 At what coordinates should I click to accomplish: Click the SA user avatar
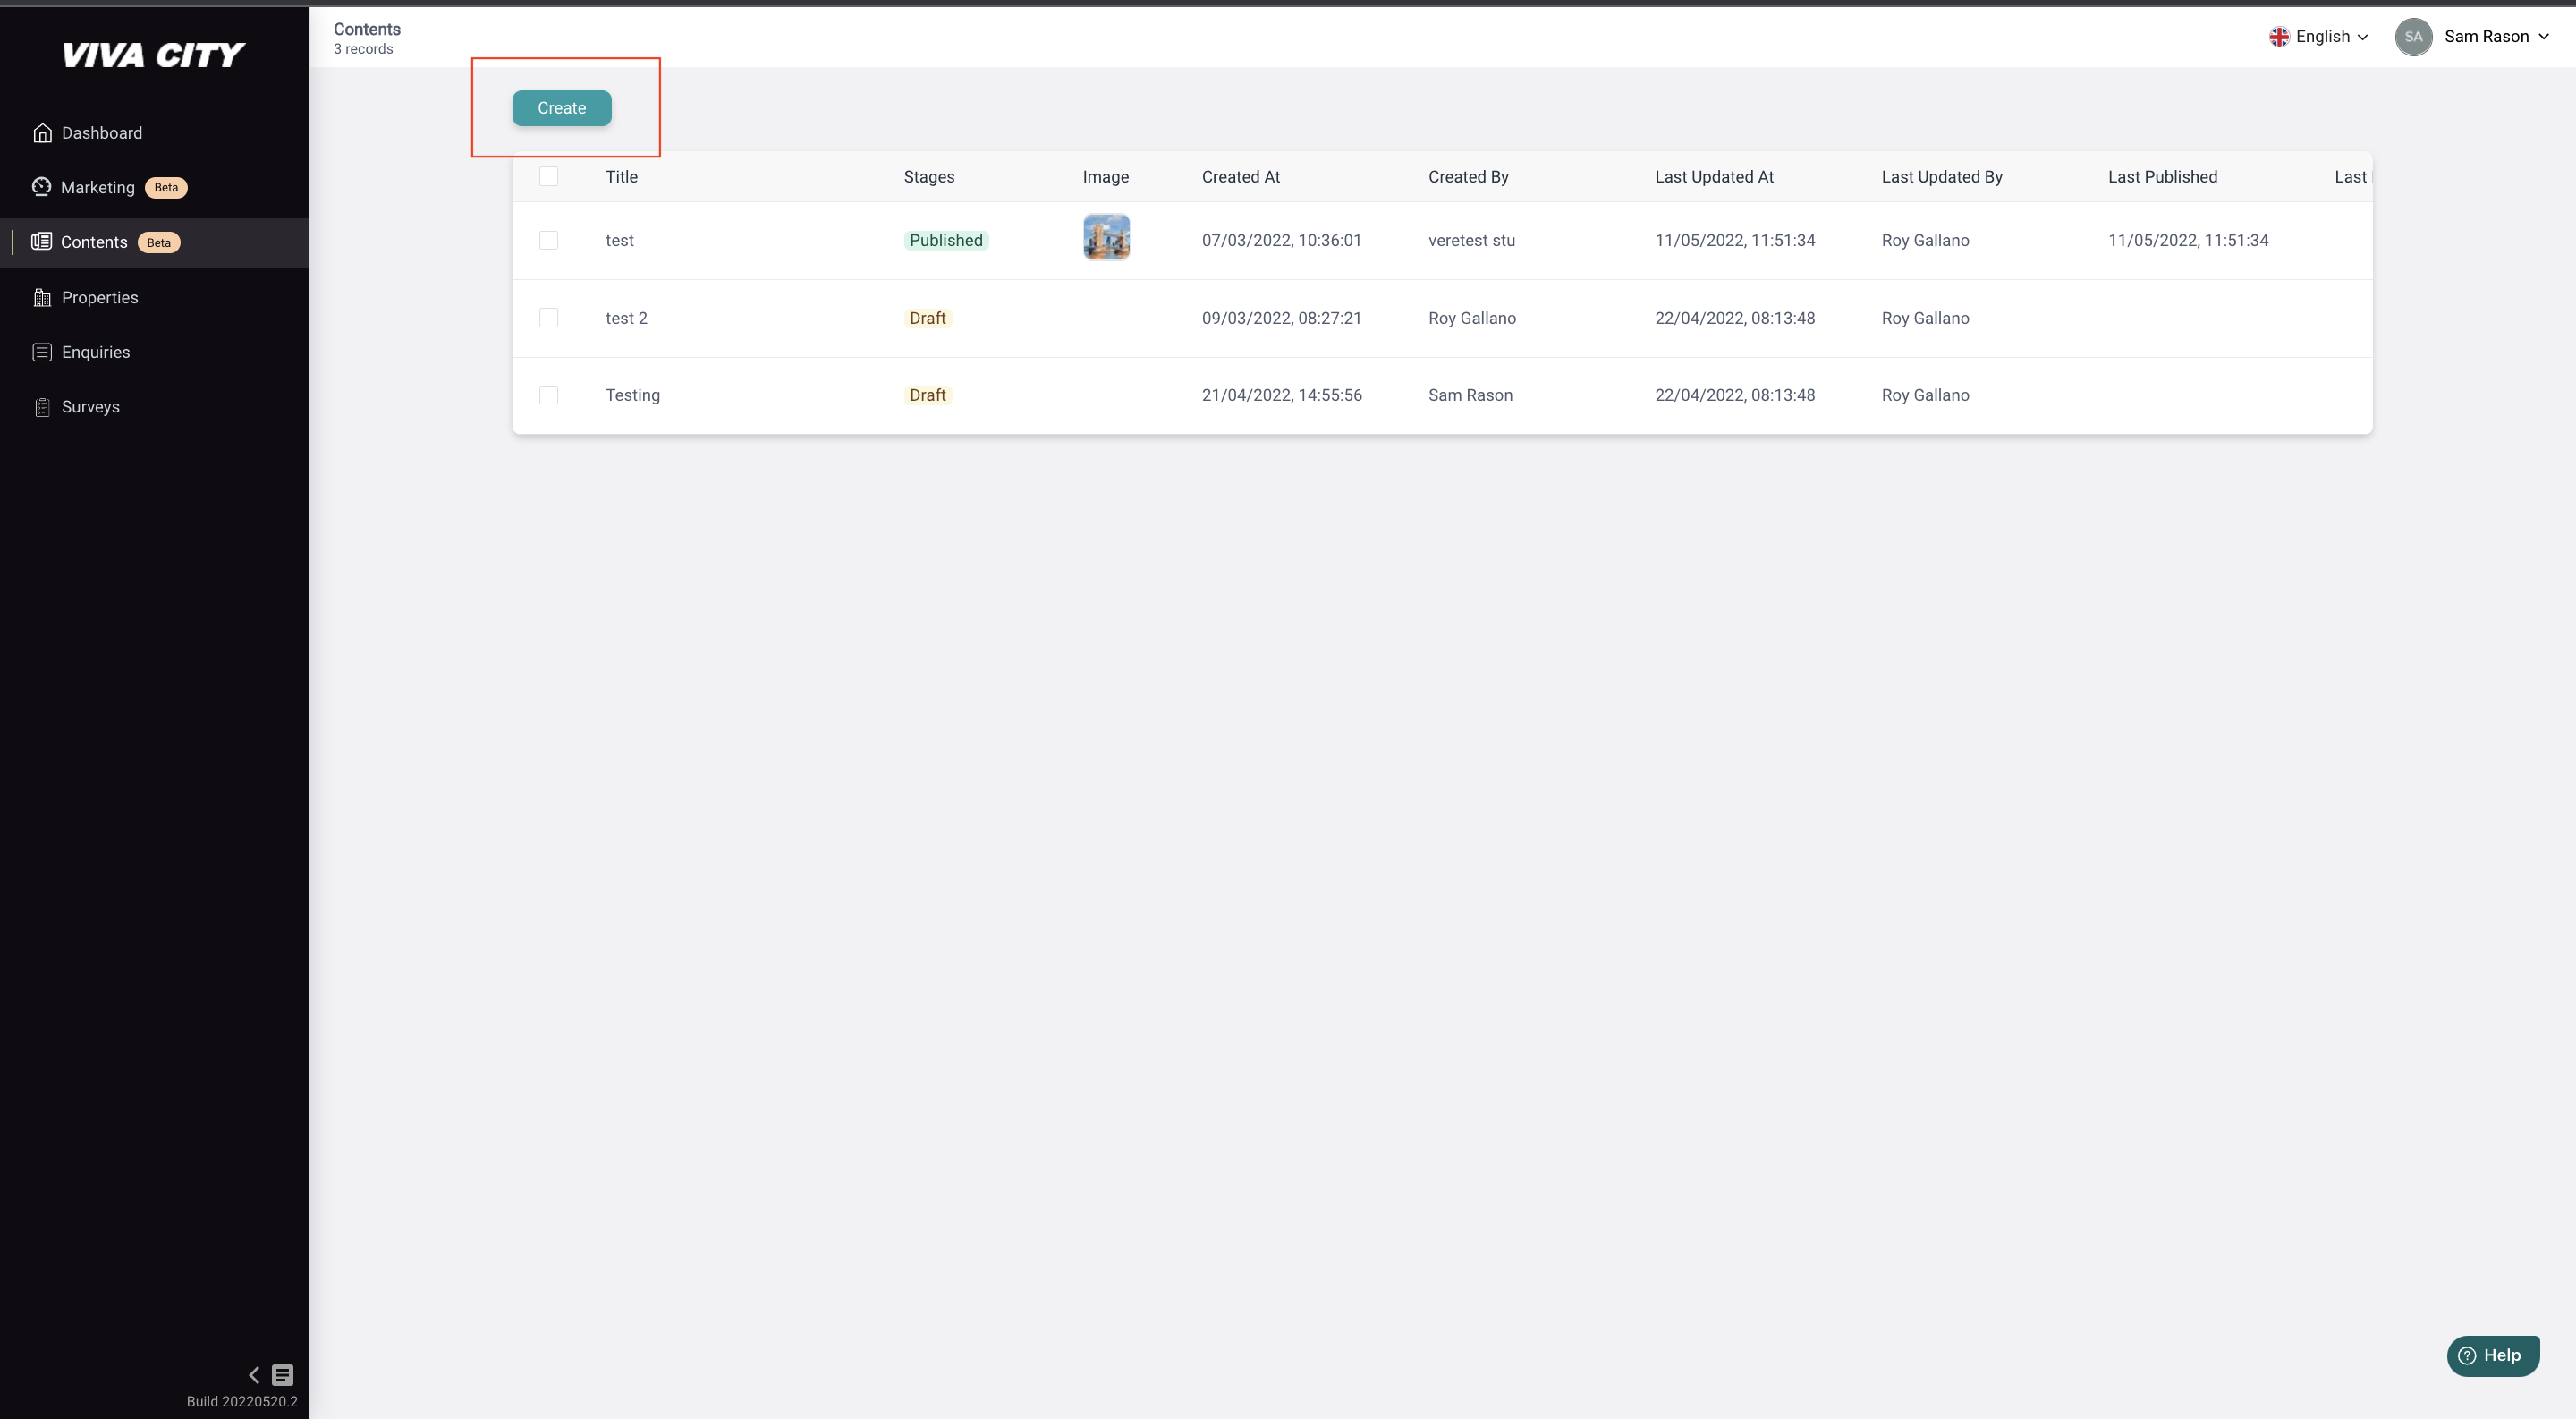pos(2413,37)
